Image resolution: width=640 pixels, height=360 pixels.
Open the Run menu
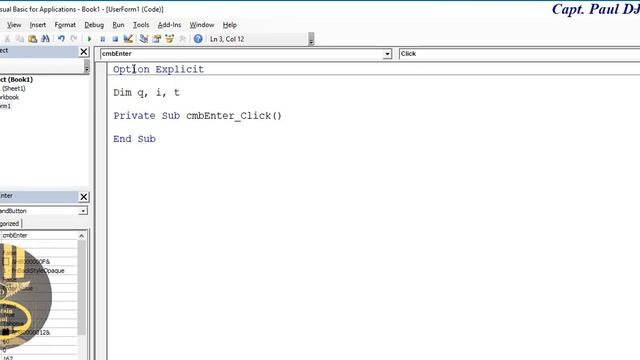point(118,25)
